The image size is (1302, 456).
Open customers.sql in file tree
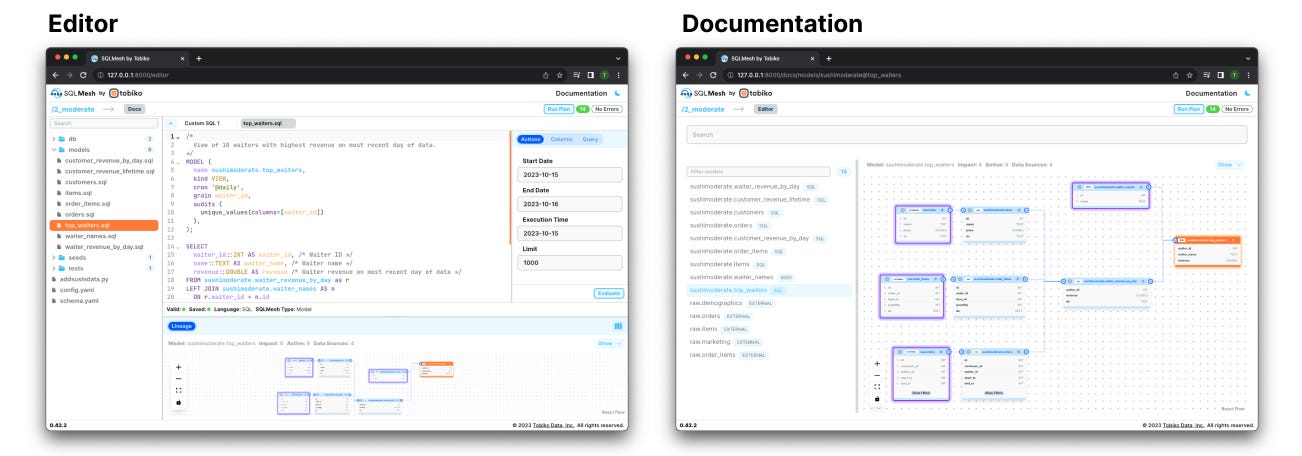[x=86, y=182]
